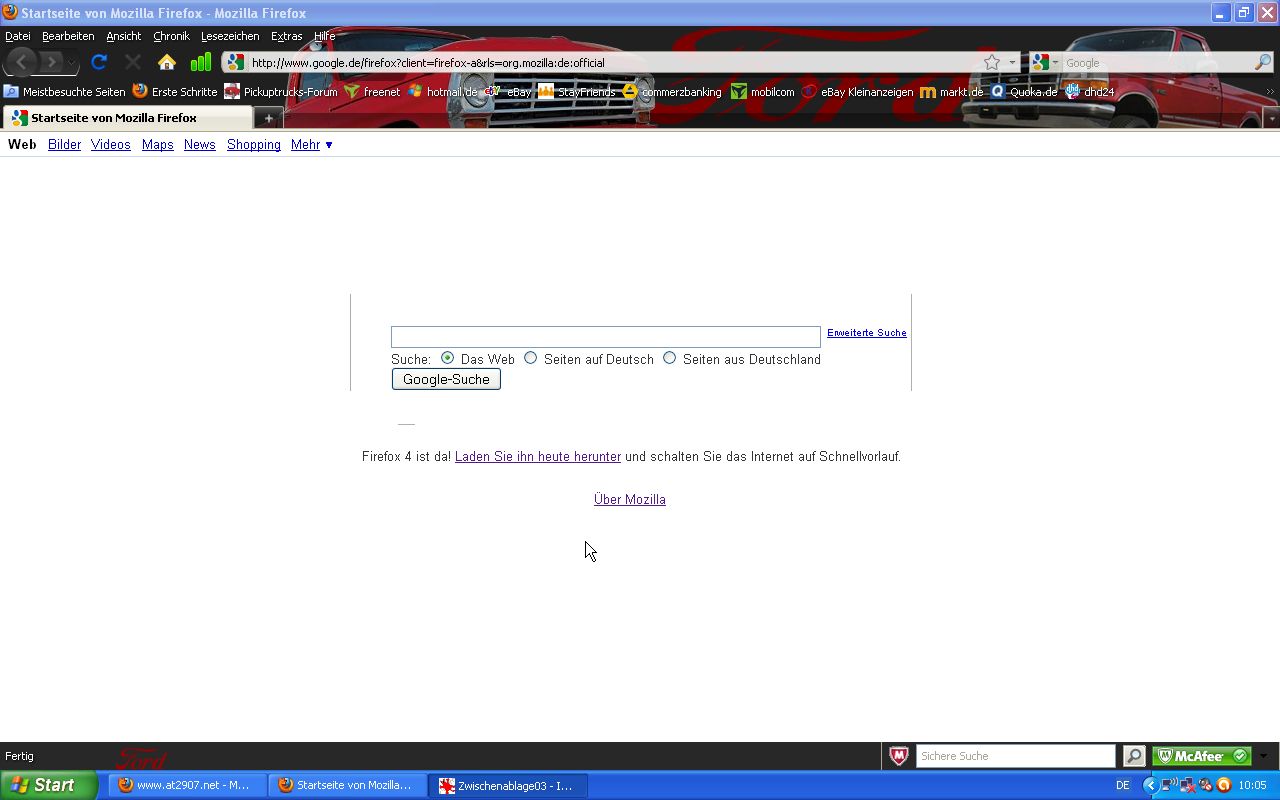This screenshot has height=800, width=1280.
Task: Switch to Zwischenablage03 taskbar window
Action: 509,785
